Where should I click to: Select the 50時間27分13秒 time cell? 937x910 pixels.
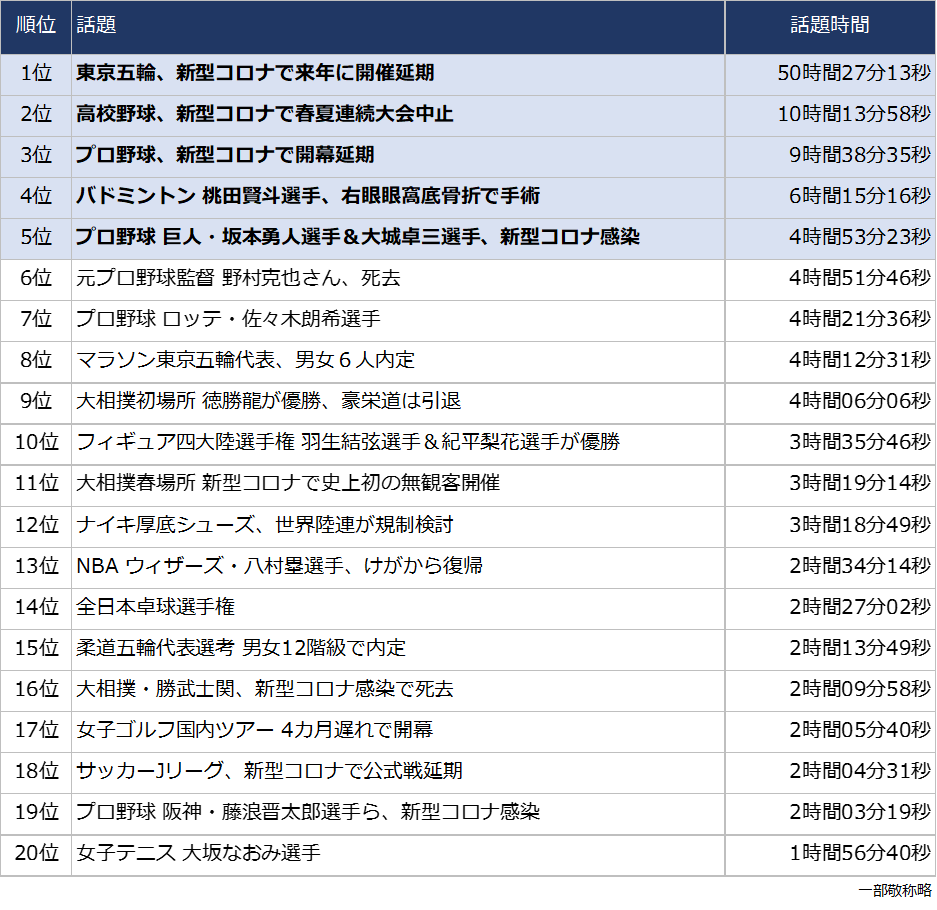coord(853,74)
